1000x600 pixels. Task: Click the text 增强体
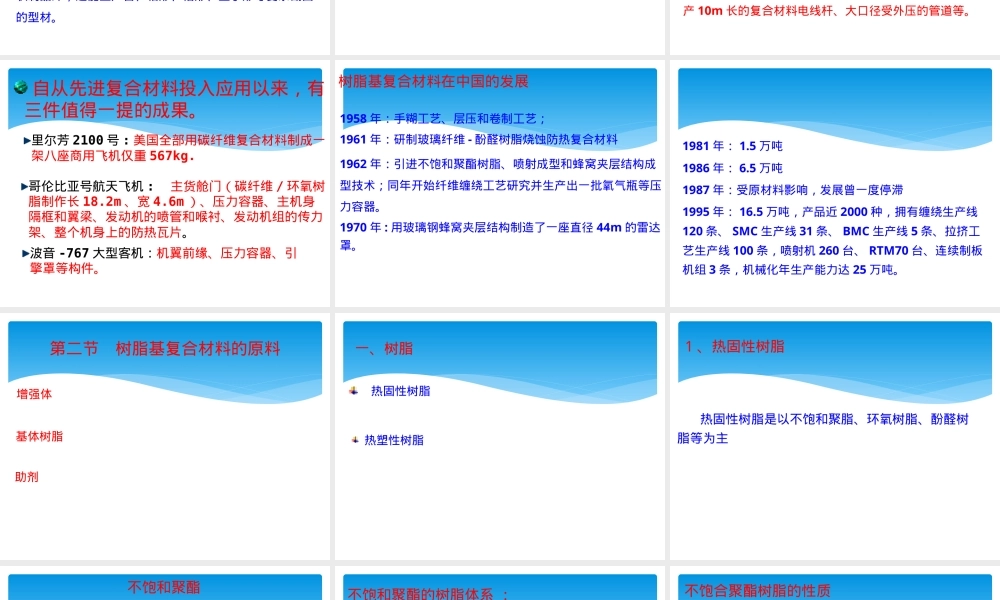34,395
